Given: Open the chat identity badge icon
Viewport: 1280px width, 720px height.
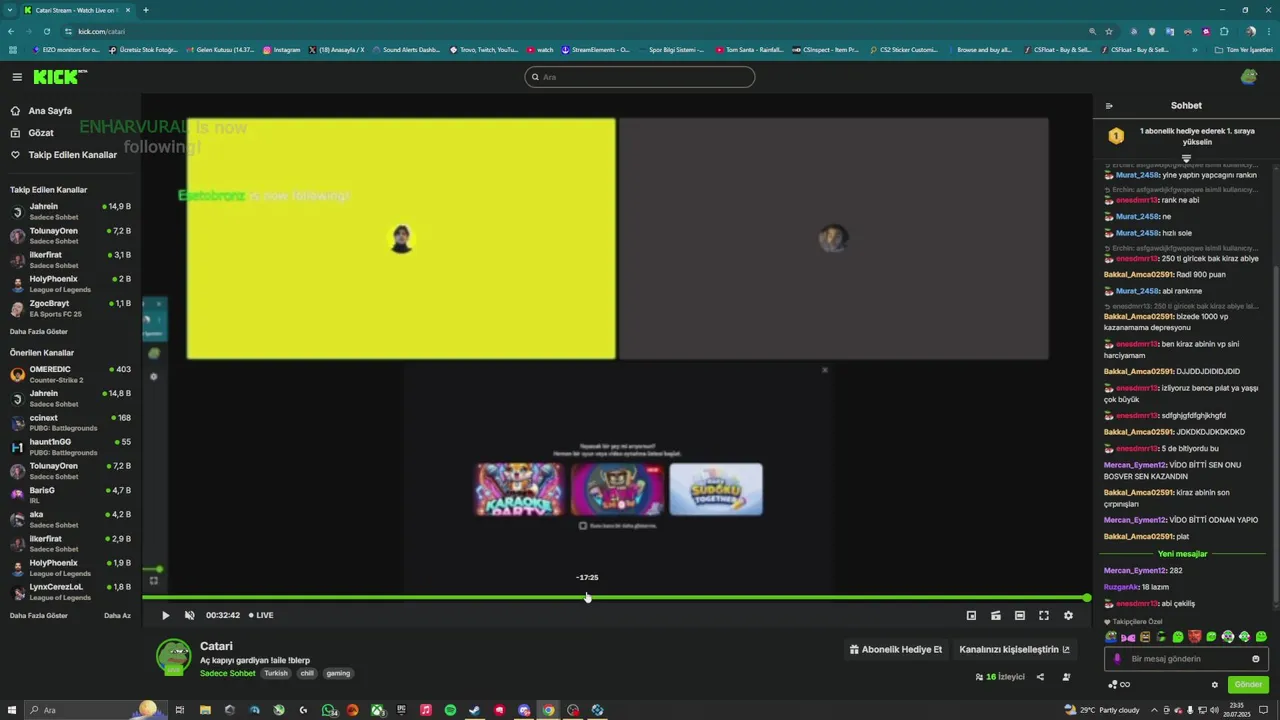Looking at the screenshot, I should click(x=1118, y=659).
